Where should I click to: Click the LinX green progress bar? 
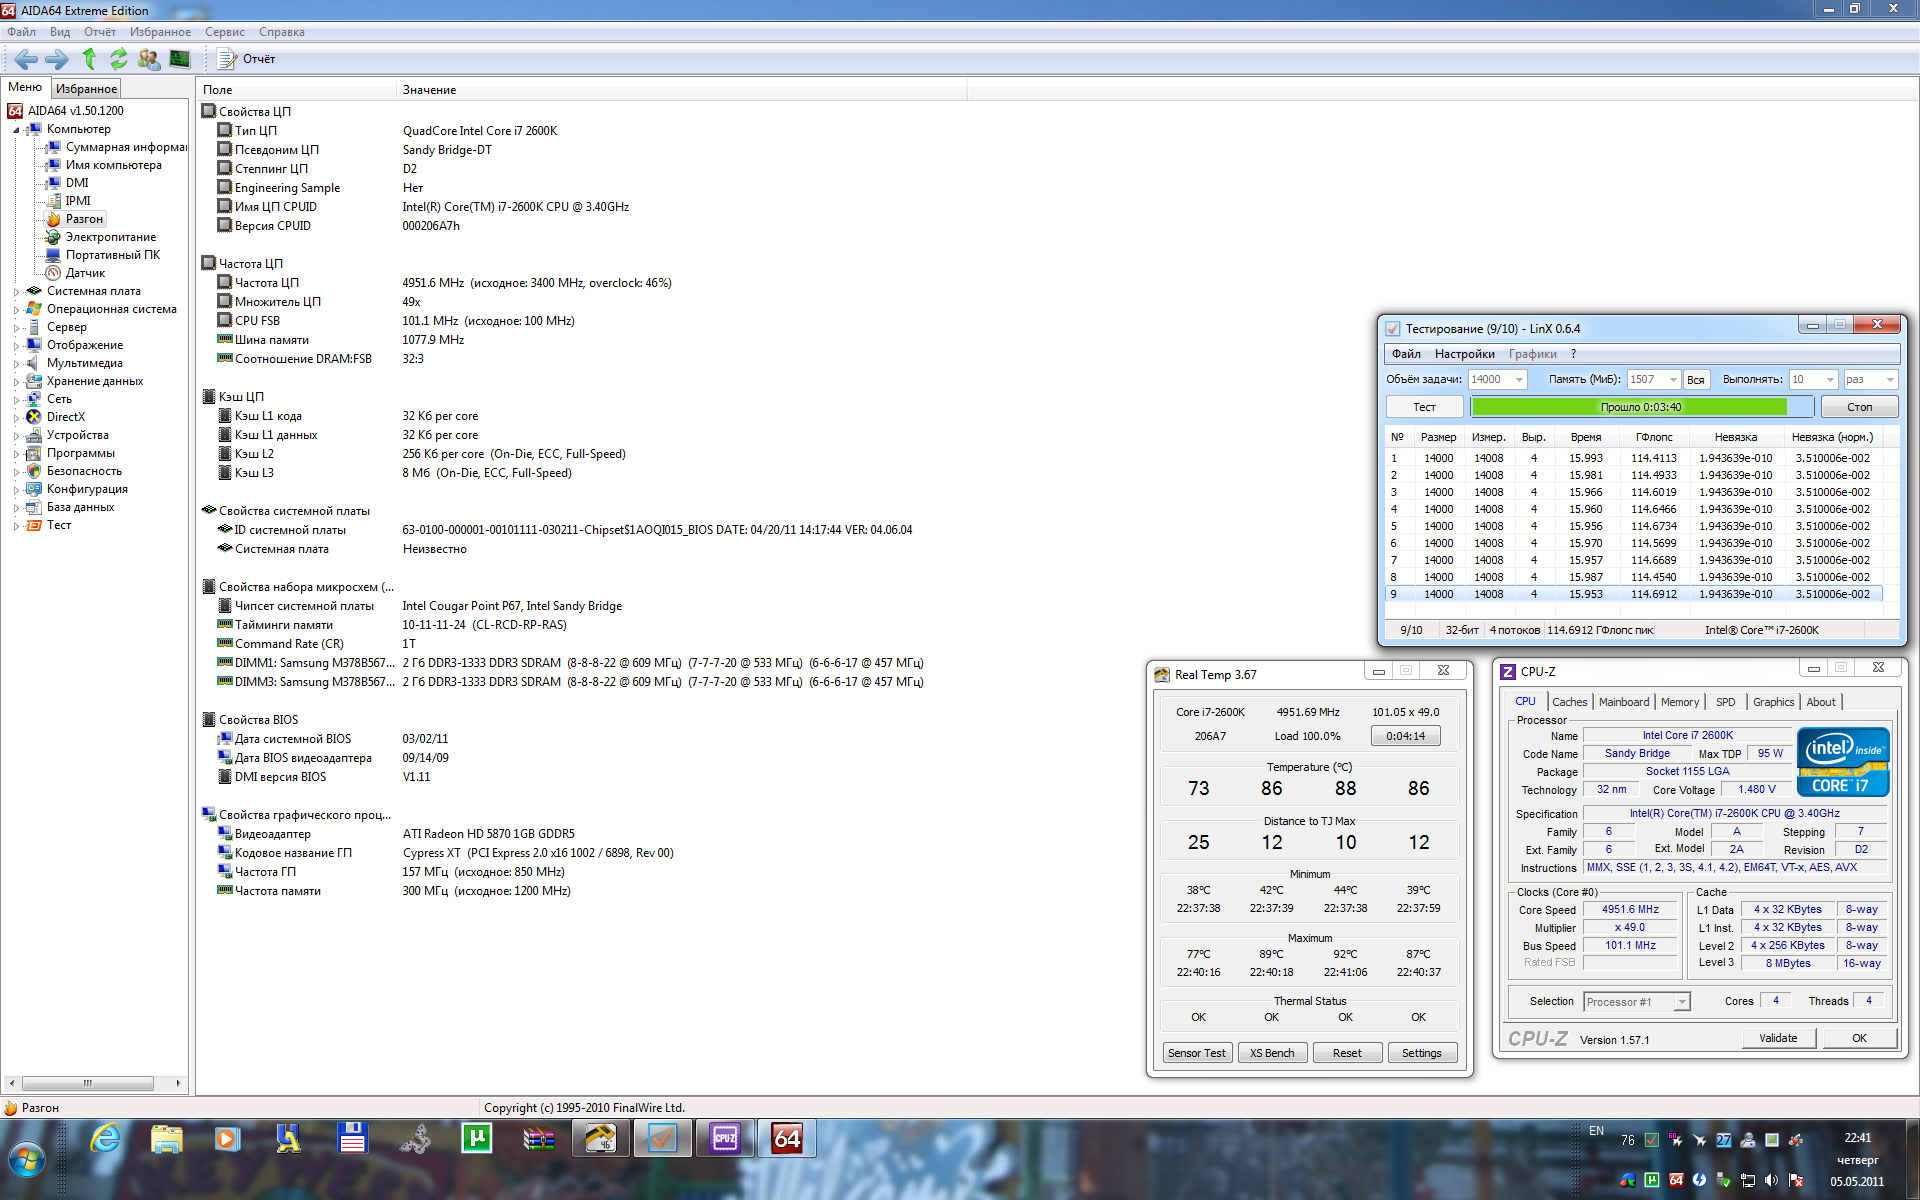tap(1641, 407)
